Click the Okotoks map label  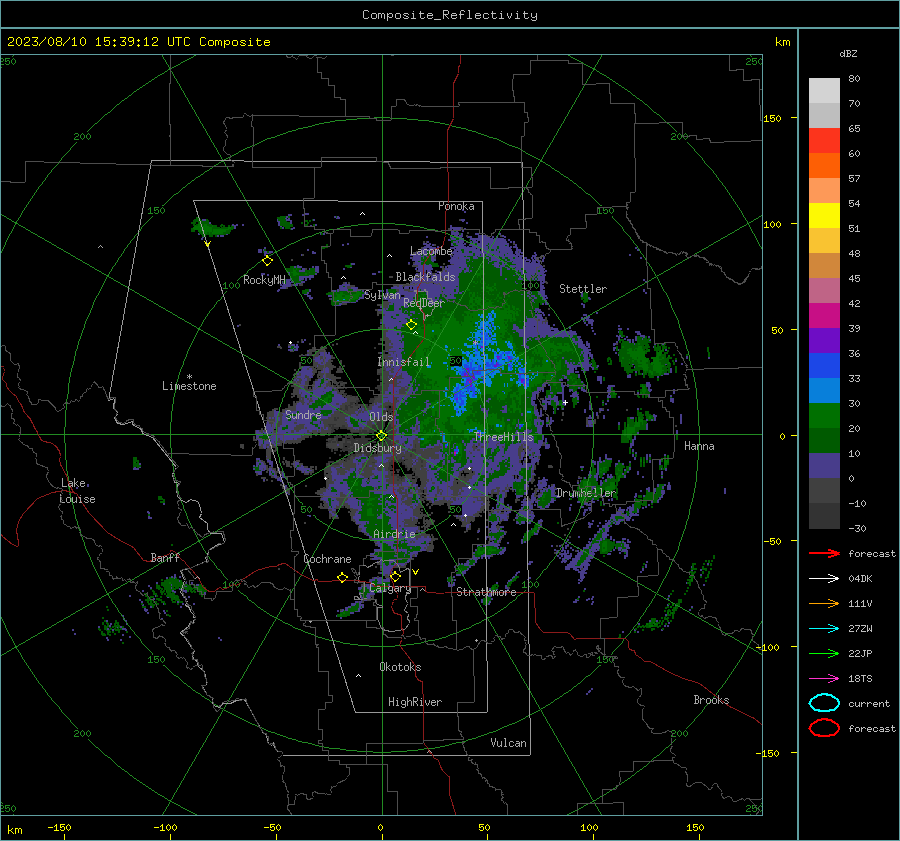[x=400, y=667]
